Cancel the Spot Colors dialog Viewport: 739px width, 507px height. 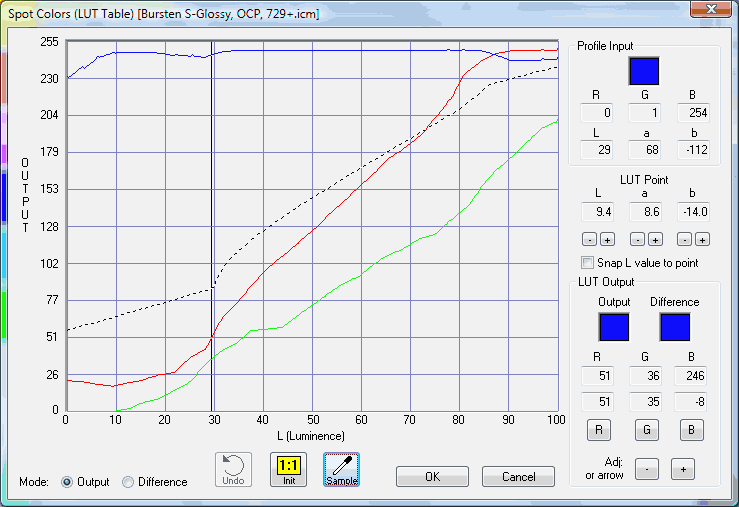point(518,476)
